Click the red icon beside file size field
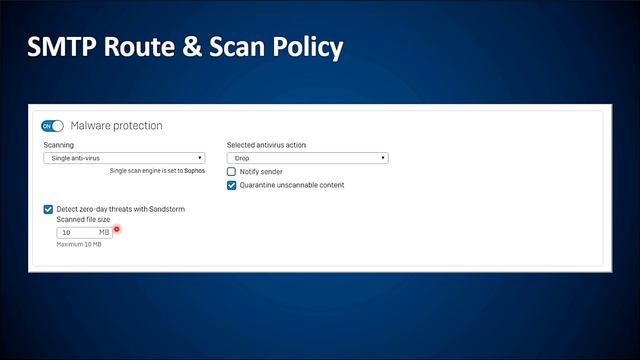Viewport: 640px width, 360px height. click(117, 229)
